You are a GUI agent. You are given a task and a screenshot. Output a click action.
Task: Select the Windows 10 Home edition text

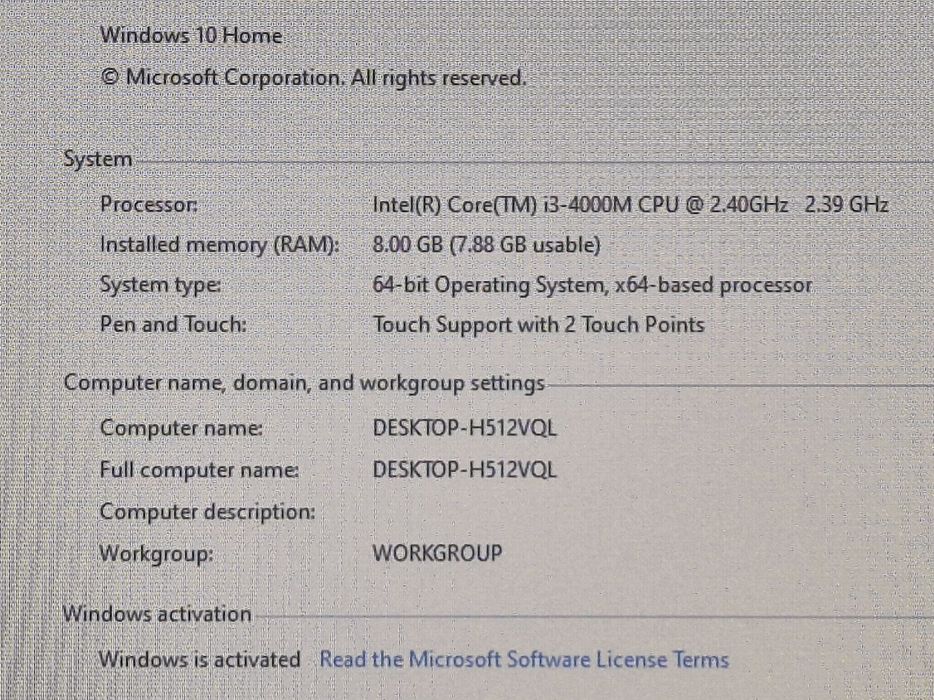point(191,35)
